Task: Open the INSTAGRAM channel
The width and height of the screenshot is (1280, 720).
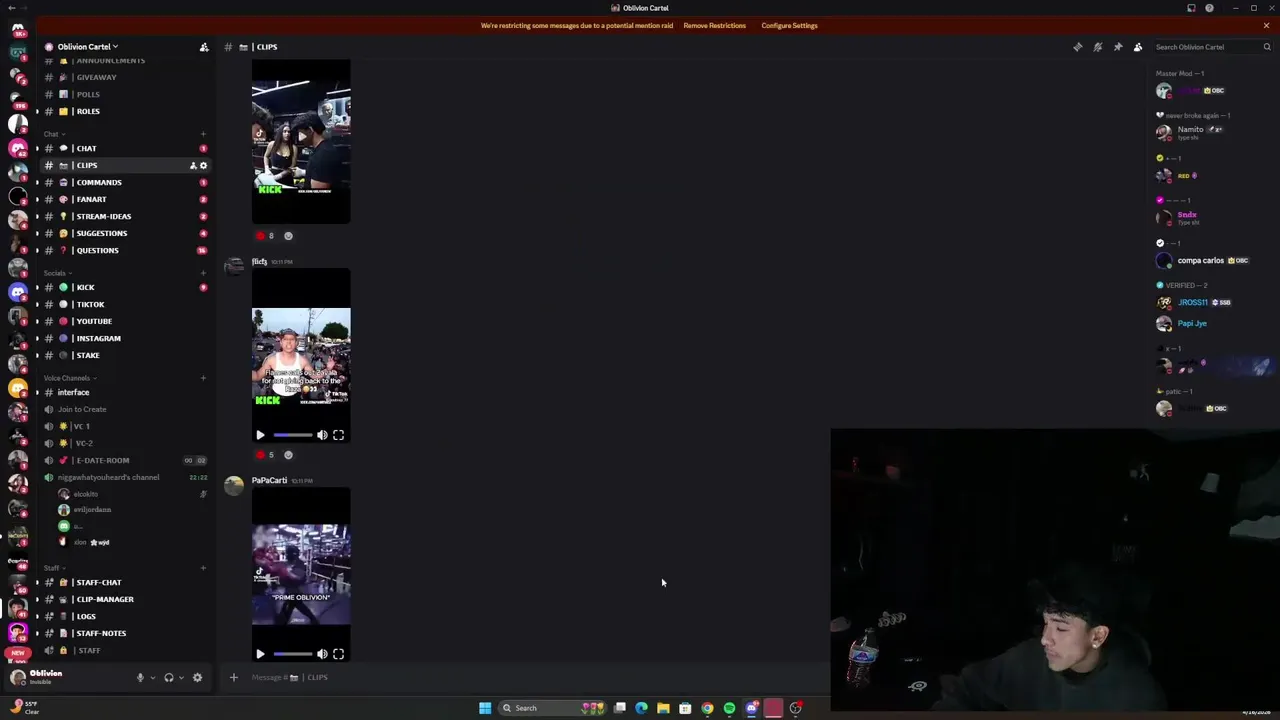Action: [125, 338]
